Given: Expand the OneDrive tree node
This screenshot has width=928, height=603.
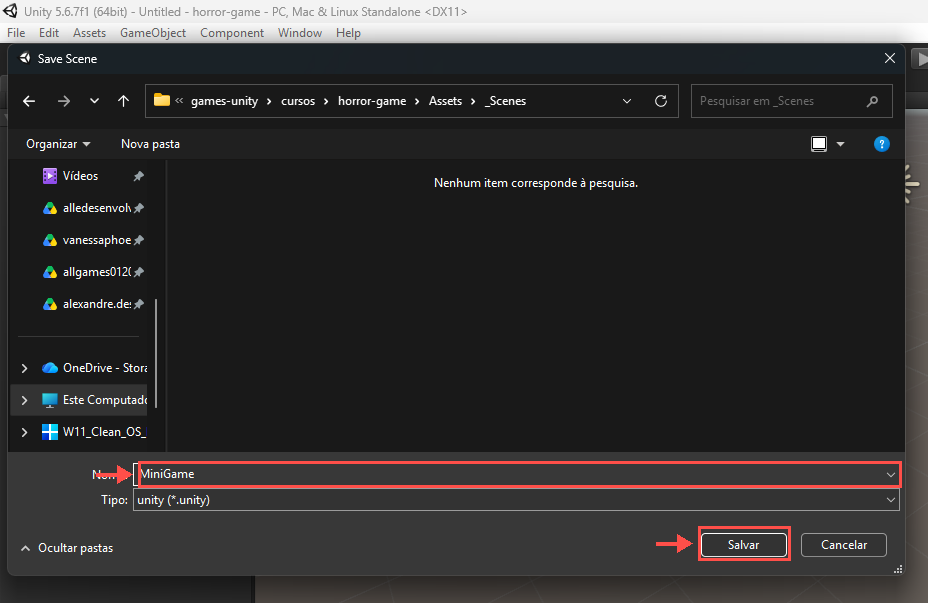Looking at the screenshot, I should [x=24, y=368].
